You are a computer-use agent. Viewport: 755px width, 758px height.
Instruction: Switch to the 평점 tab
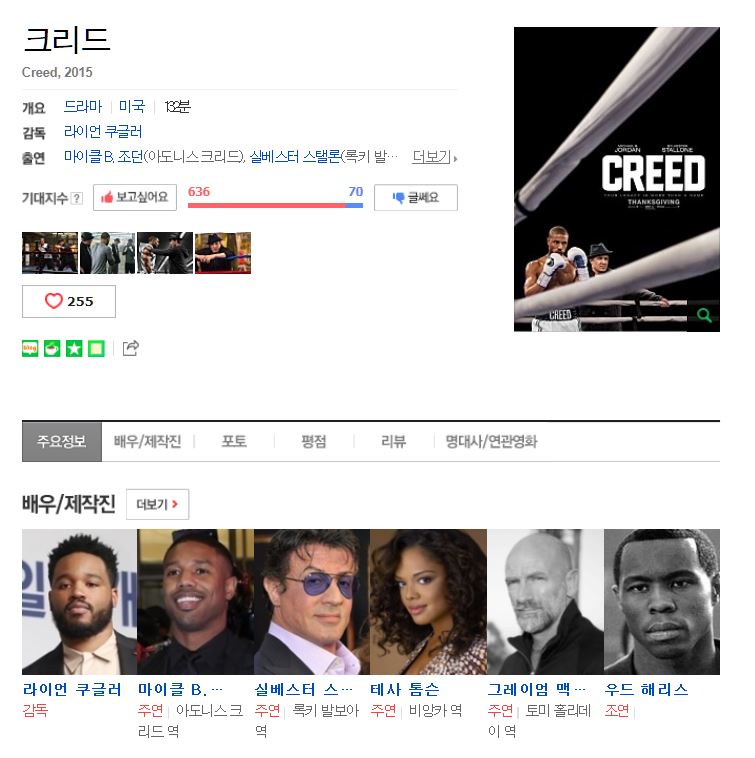coord(314,441)
